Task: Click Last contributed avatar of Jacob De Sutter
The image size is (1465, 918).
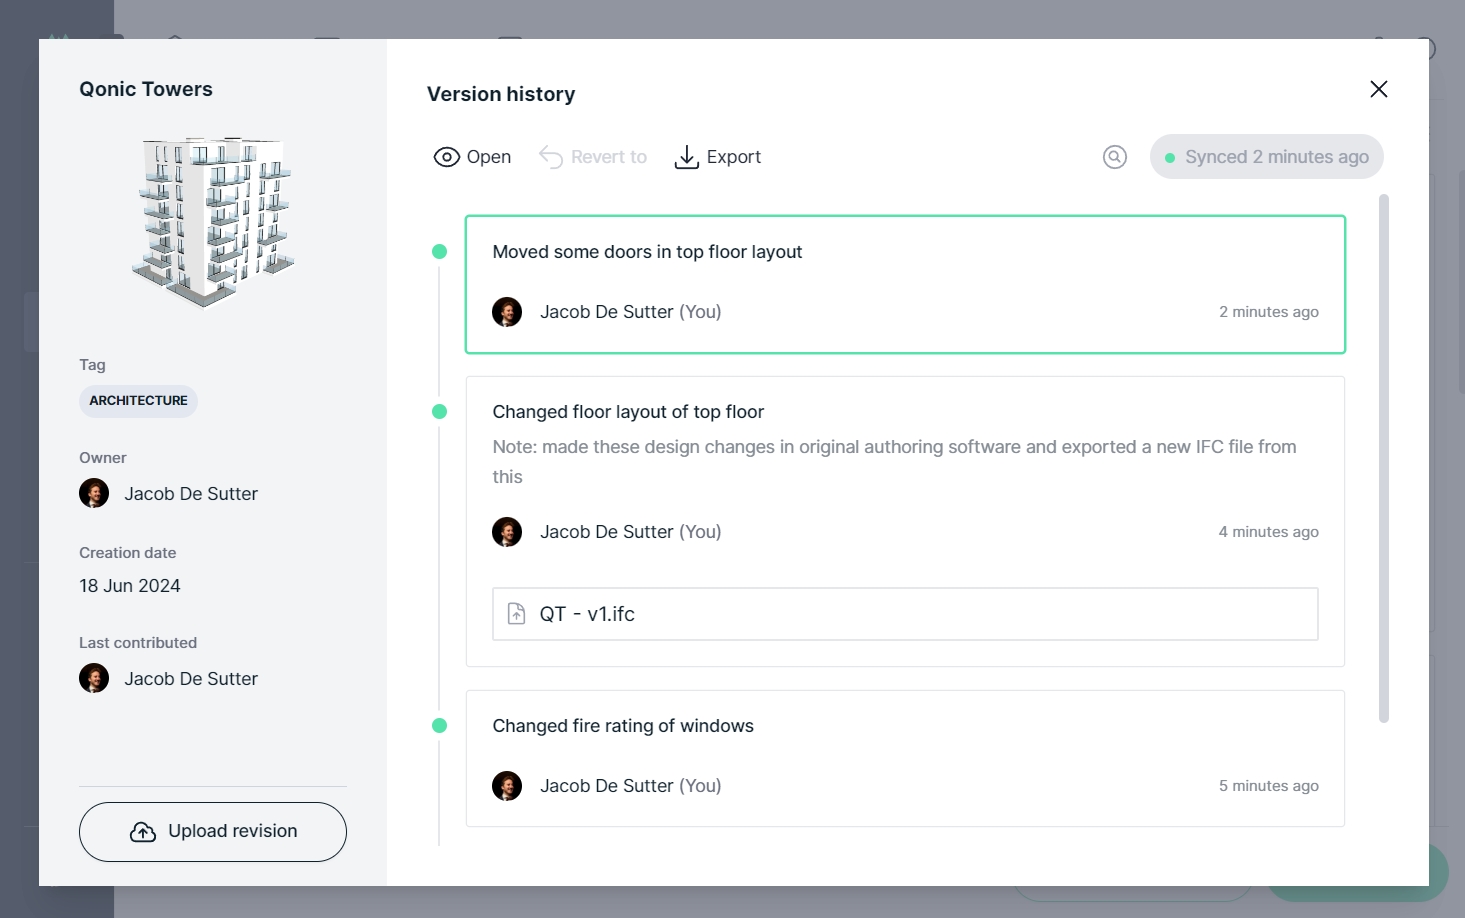Action: click(94, 679)
